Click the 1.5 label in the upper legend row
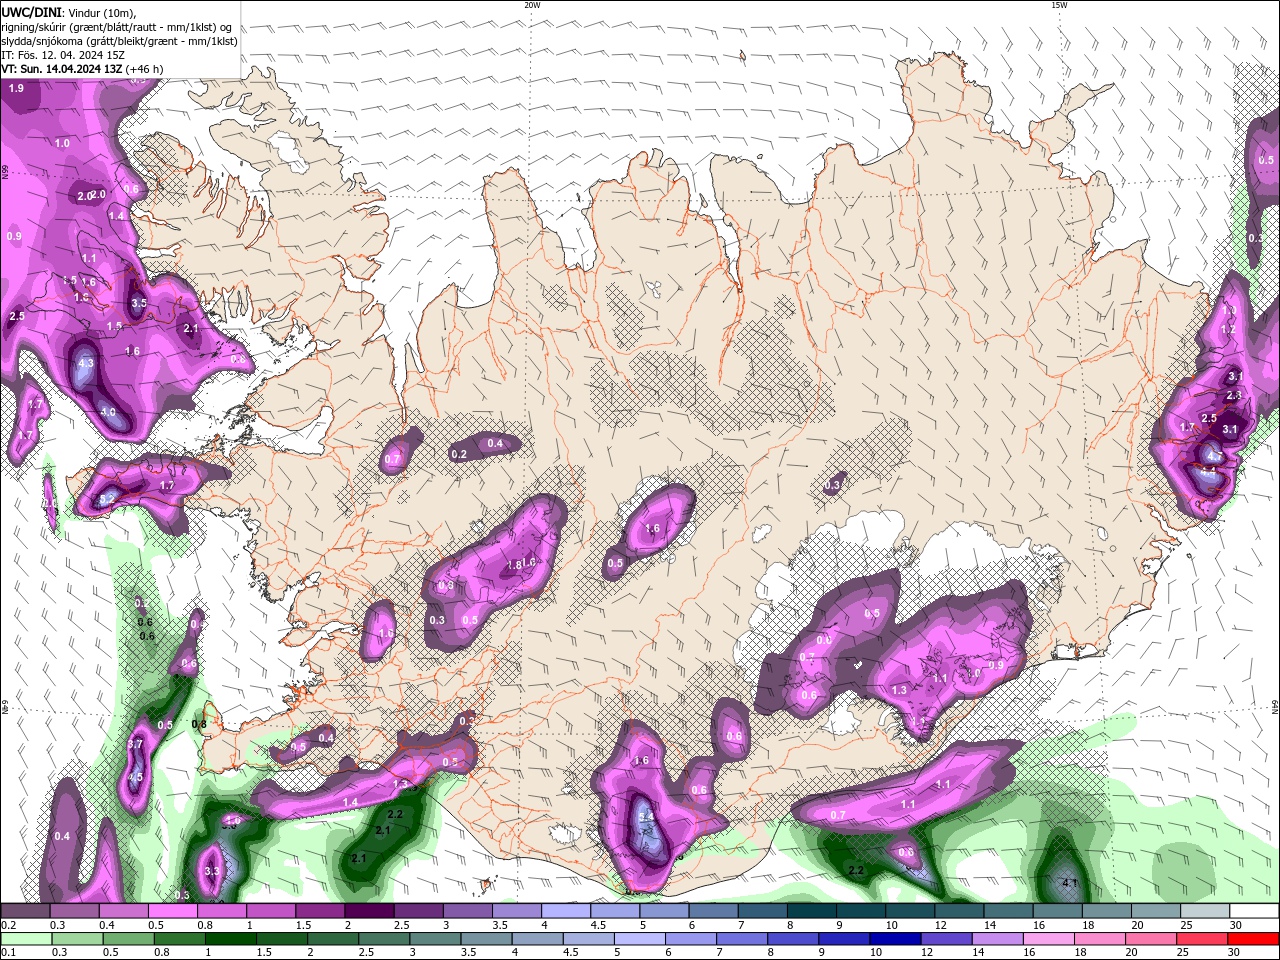The width and height of the screenshot is (1280, 960). pyautogui.click(x=303, y=926)
